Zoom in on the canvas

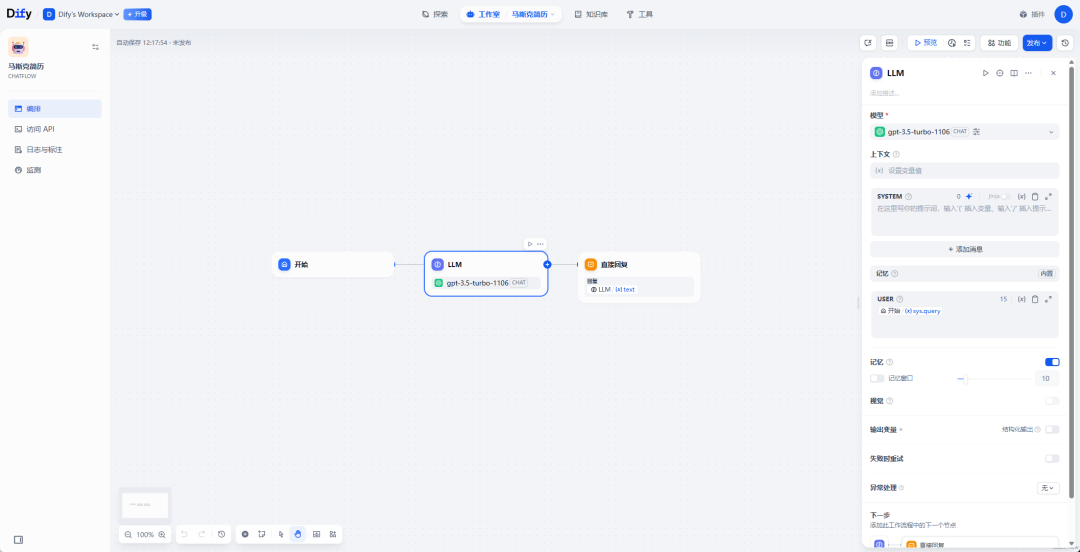click(x=162, y=535)
